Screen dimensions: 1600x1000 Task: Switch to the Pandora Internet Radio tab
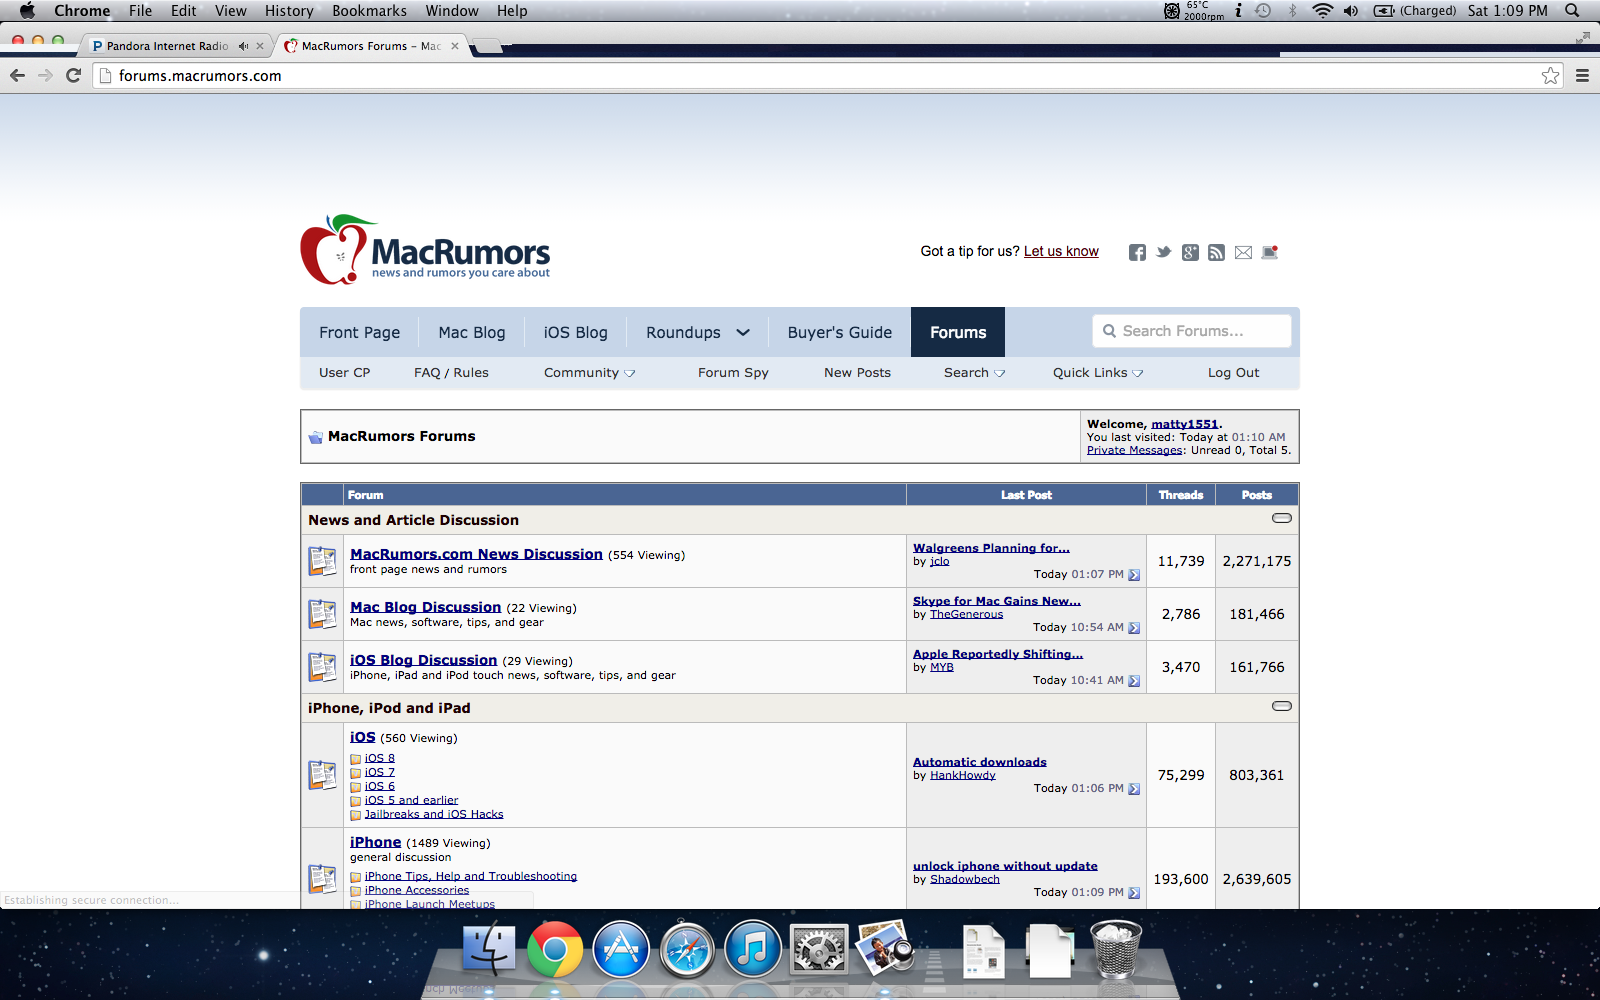point(167,46)
